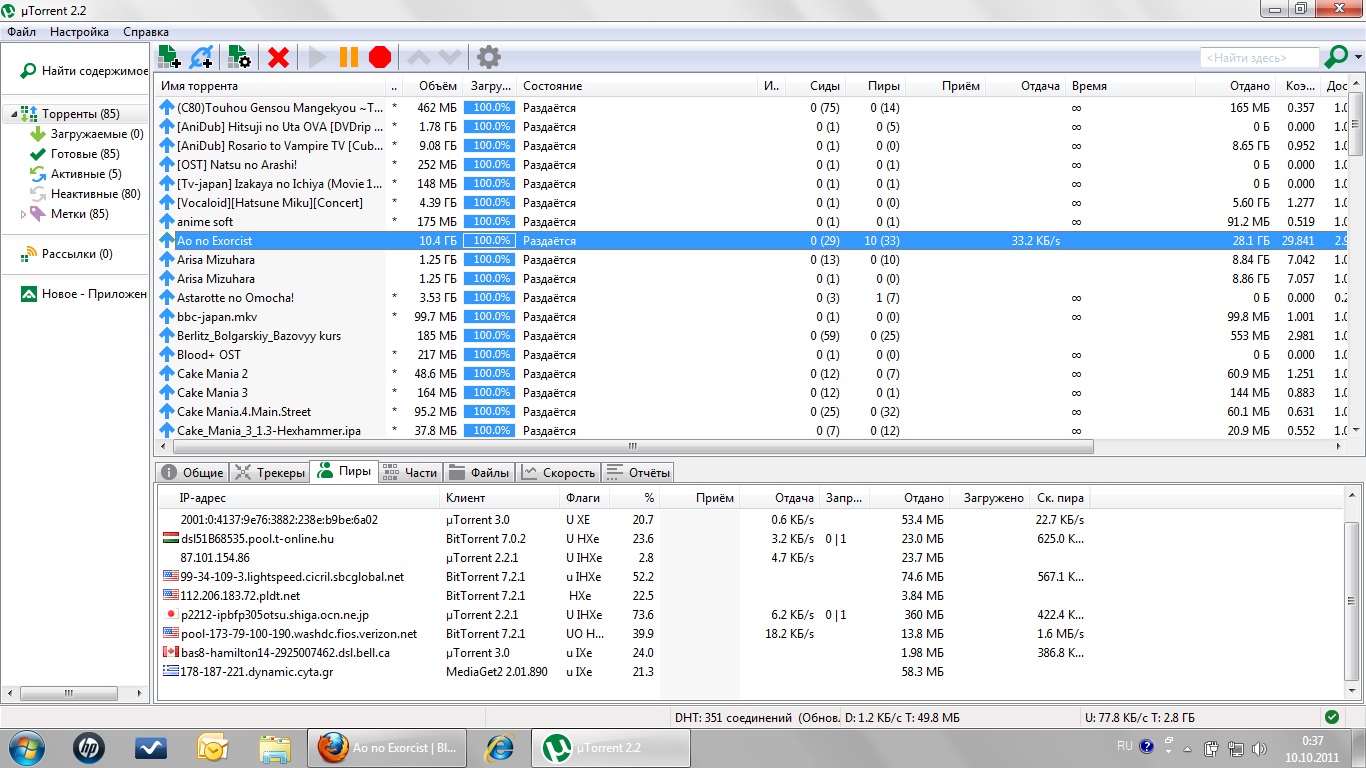Click the torrent list horizontal scrollbar
1366x768 pixels.
(x=630, y=447)
